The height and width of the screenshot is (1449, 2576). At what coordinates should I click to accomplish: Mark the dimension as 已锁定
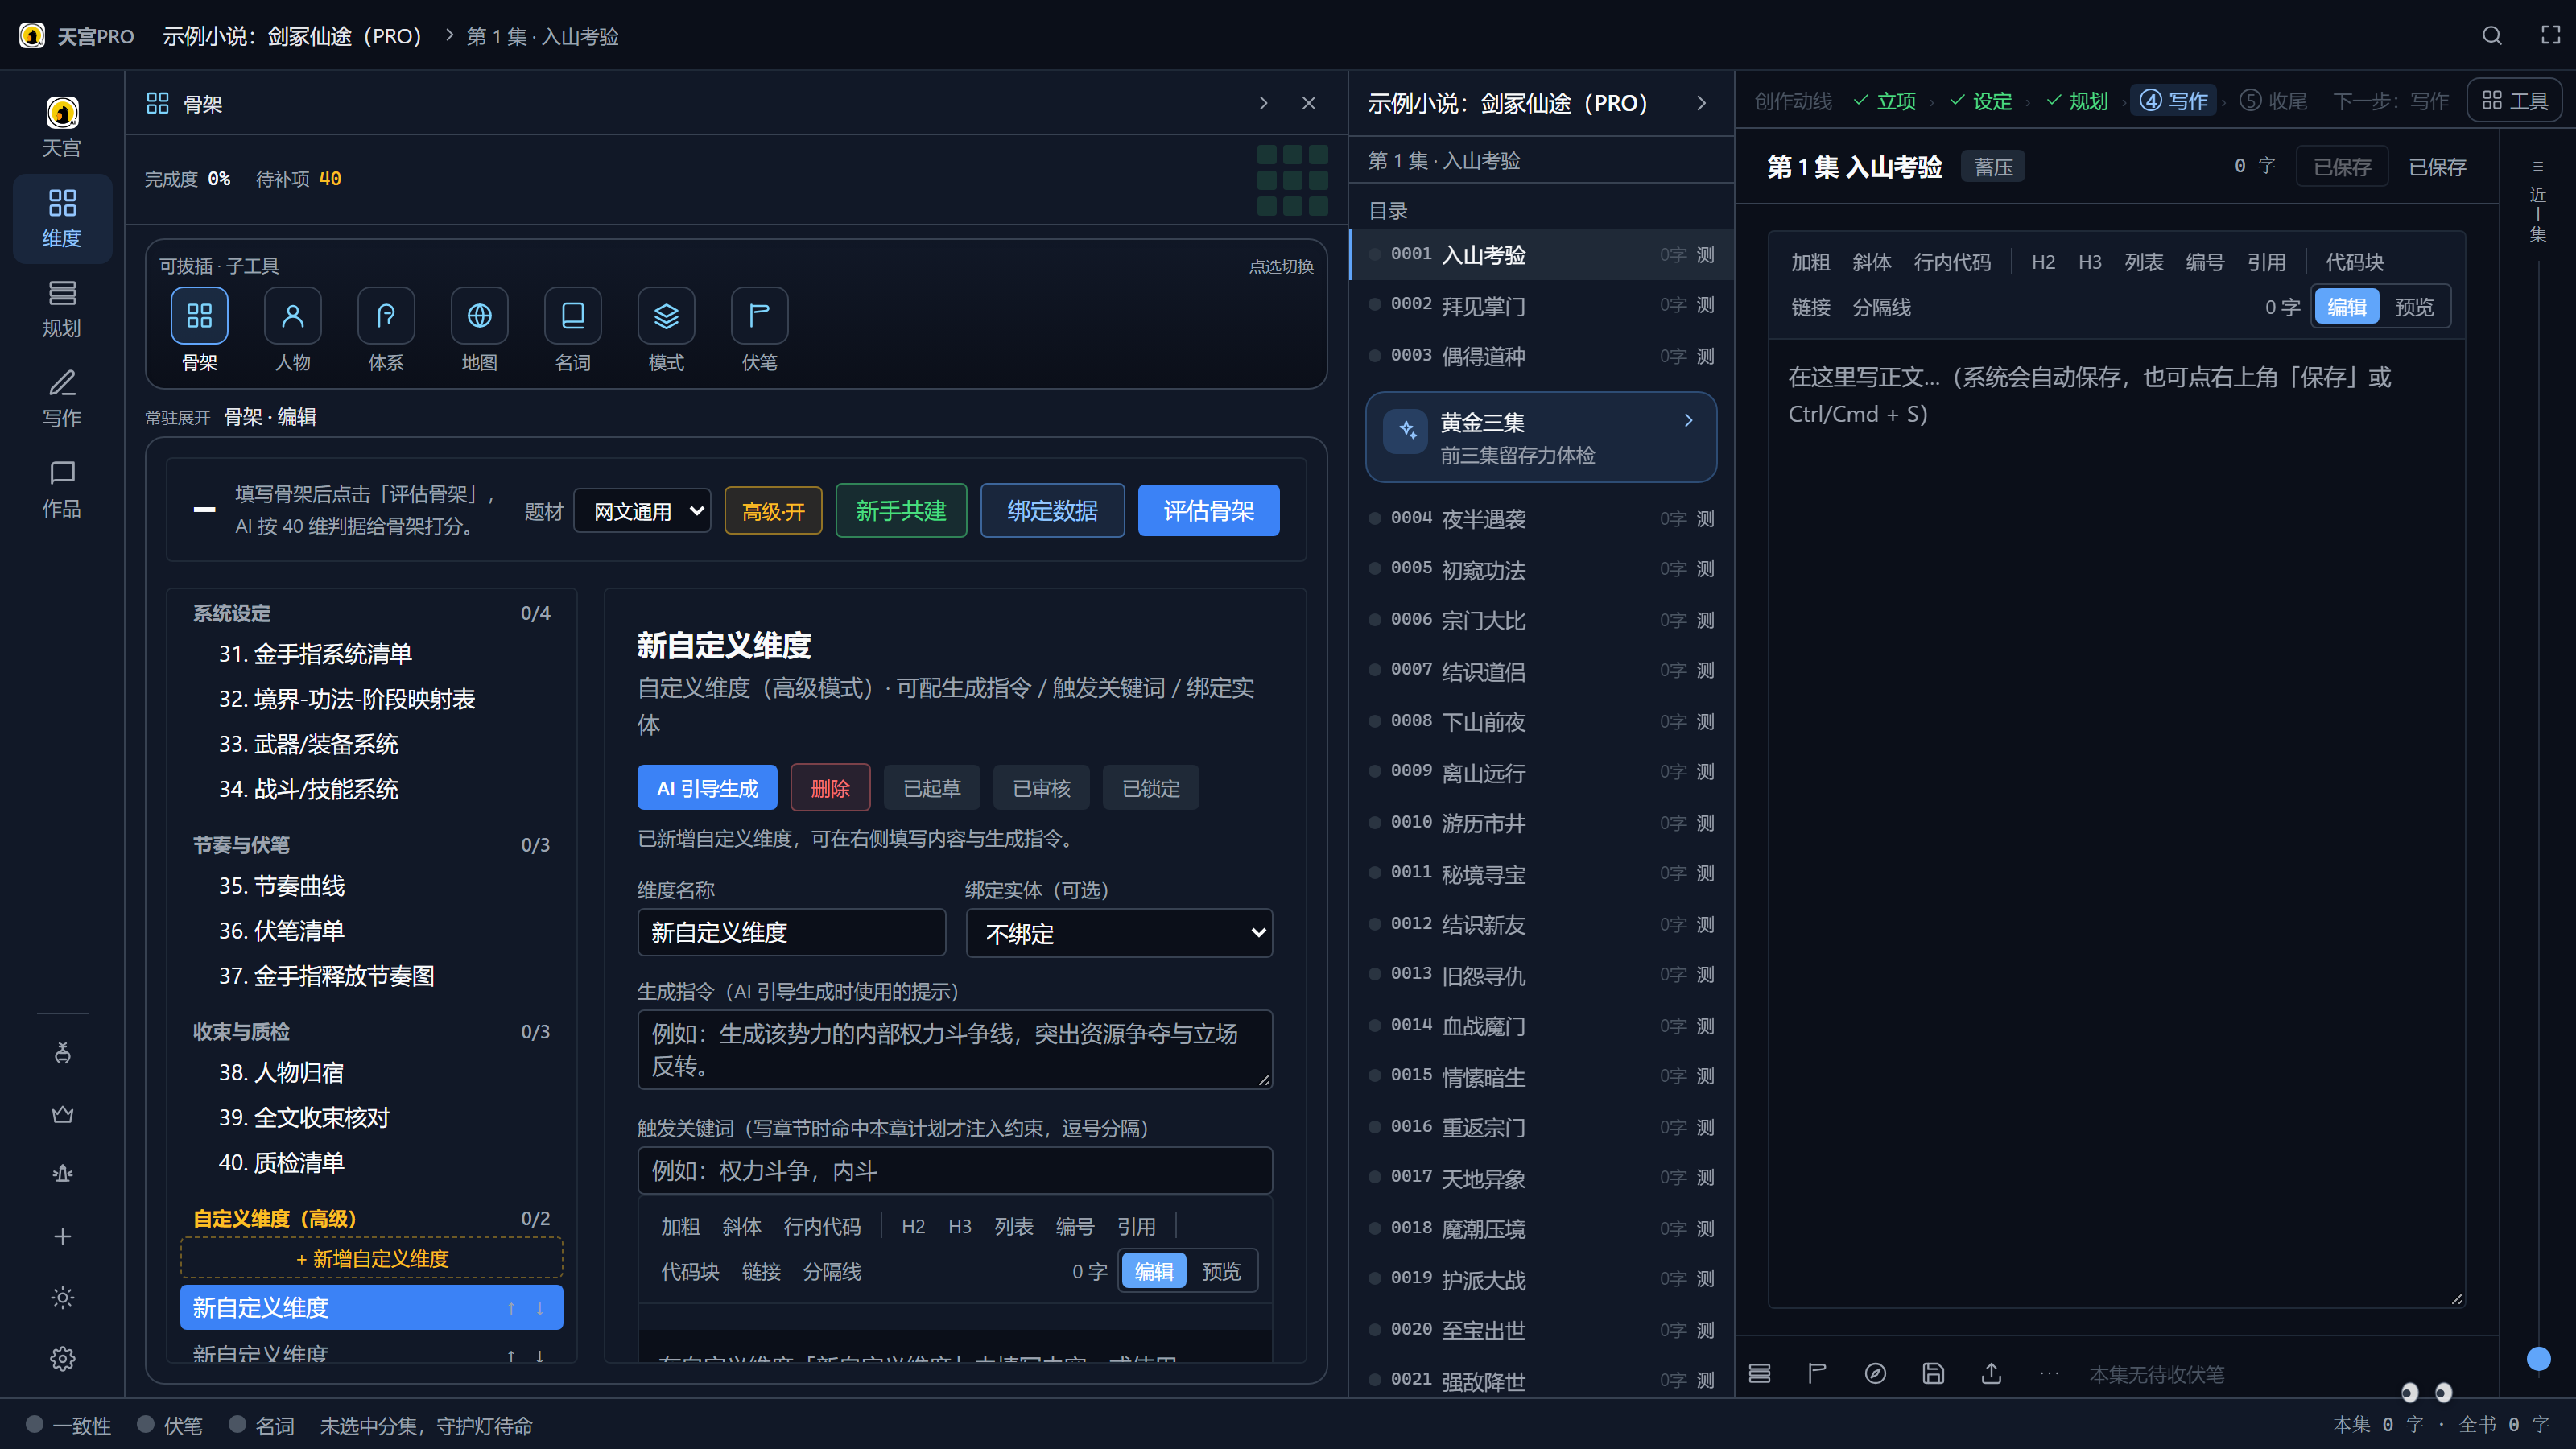coord(1151,788)
